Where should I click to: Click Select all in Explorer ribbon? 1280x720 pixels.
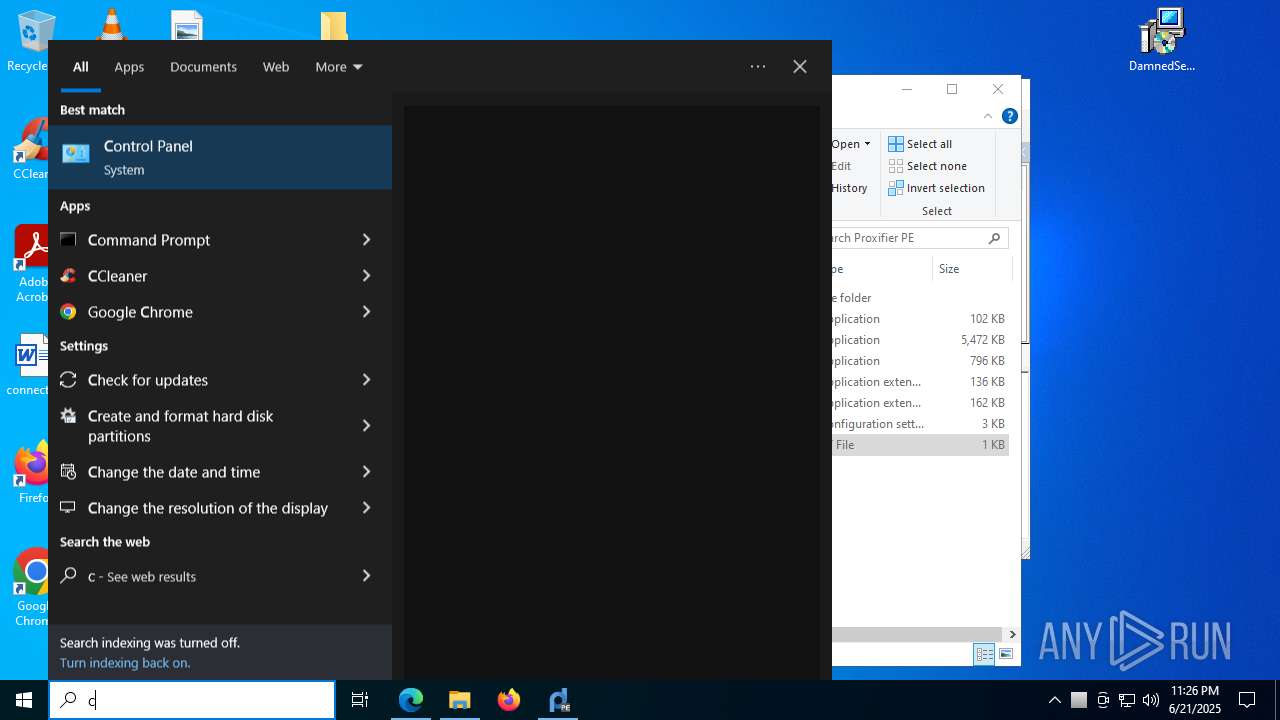click(x=920, y=144)
